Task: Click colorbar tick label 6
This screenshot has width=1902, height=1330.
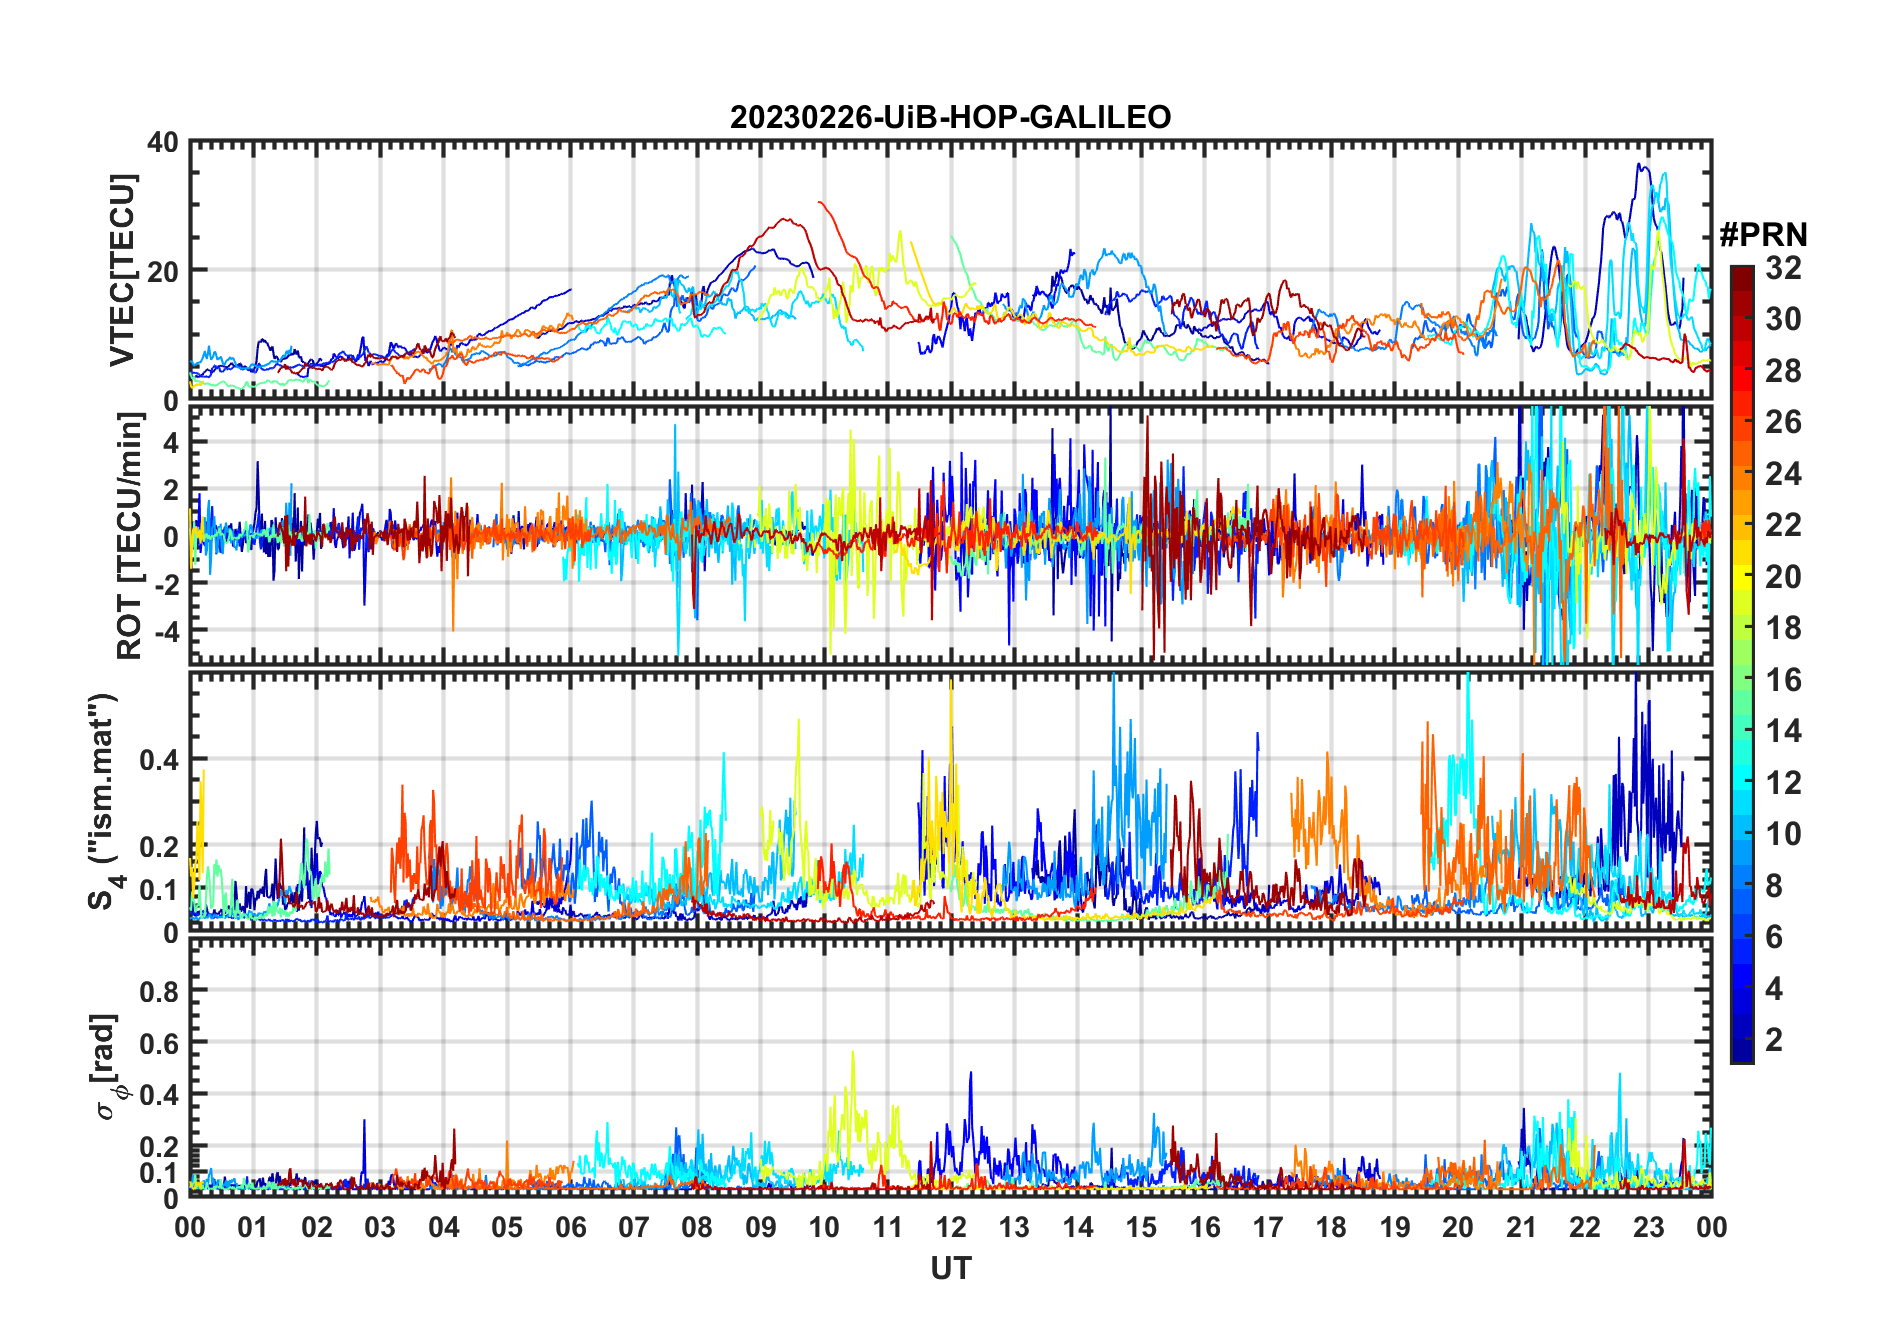Action: (1774, 937)
